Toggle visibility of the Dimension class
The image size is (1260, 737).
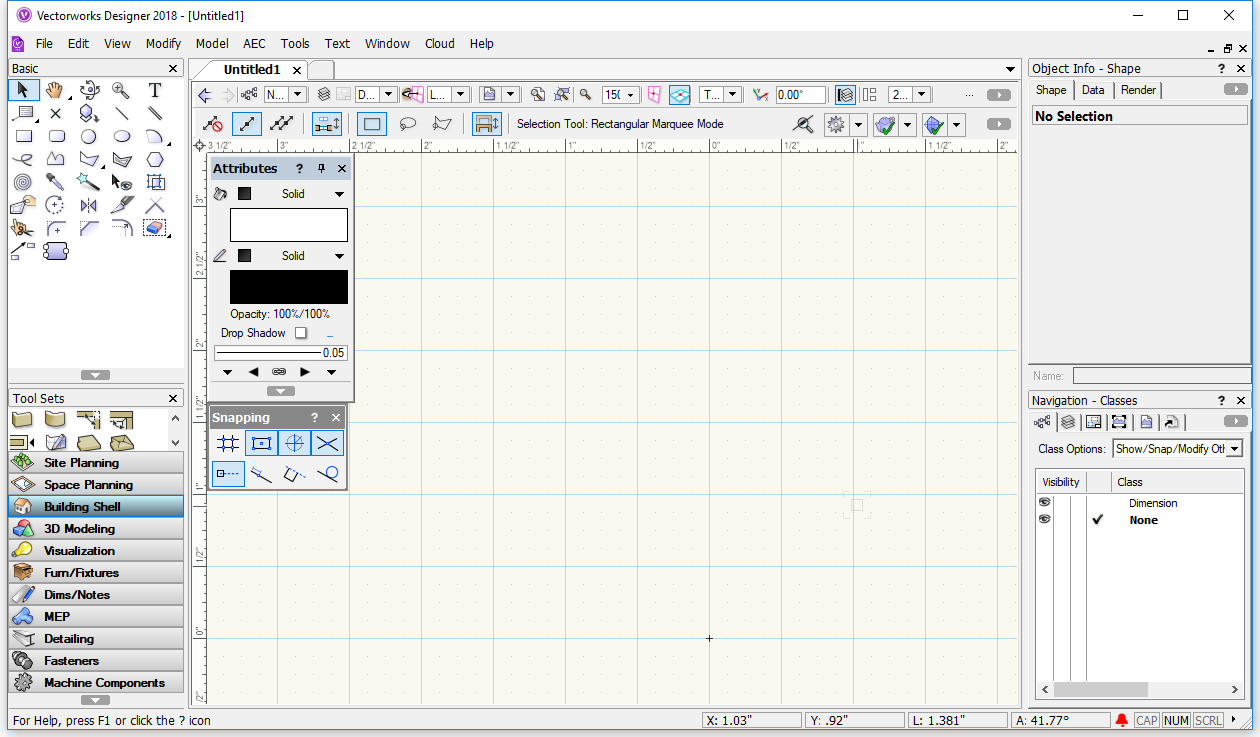tap(1044, 503)
